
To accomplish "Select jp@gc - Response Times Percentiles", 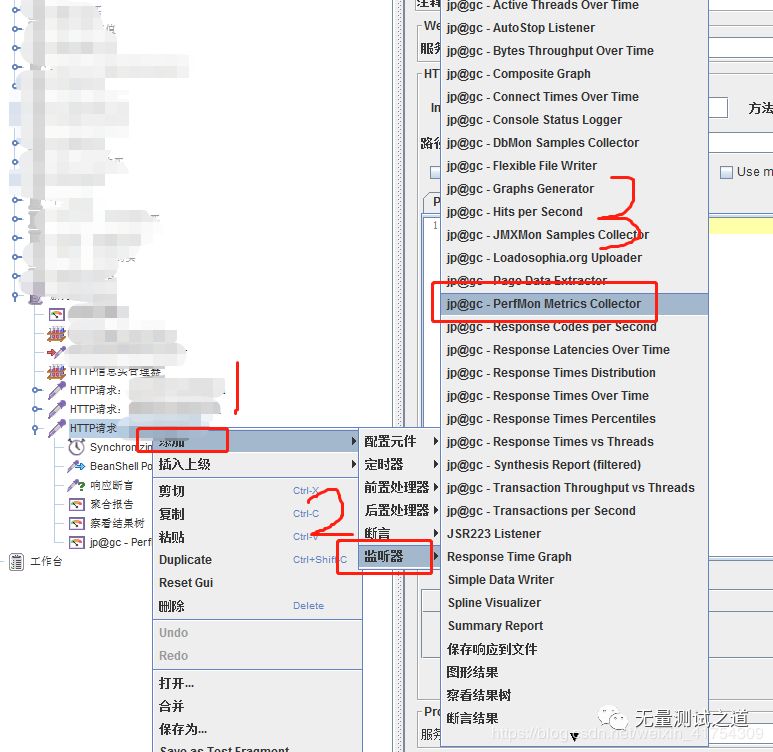I will (x=574, y=419).
